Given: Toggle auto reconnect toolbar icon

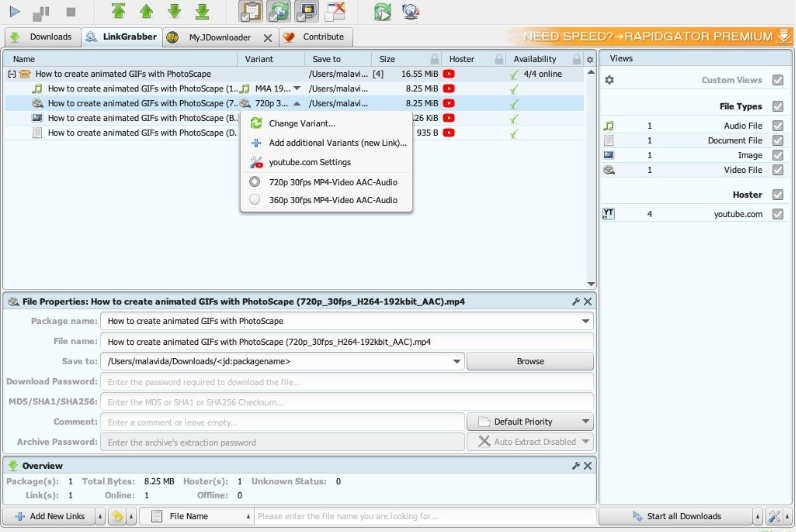Looking at the screenshot, I should [x=279, y=11].
